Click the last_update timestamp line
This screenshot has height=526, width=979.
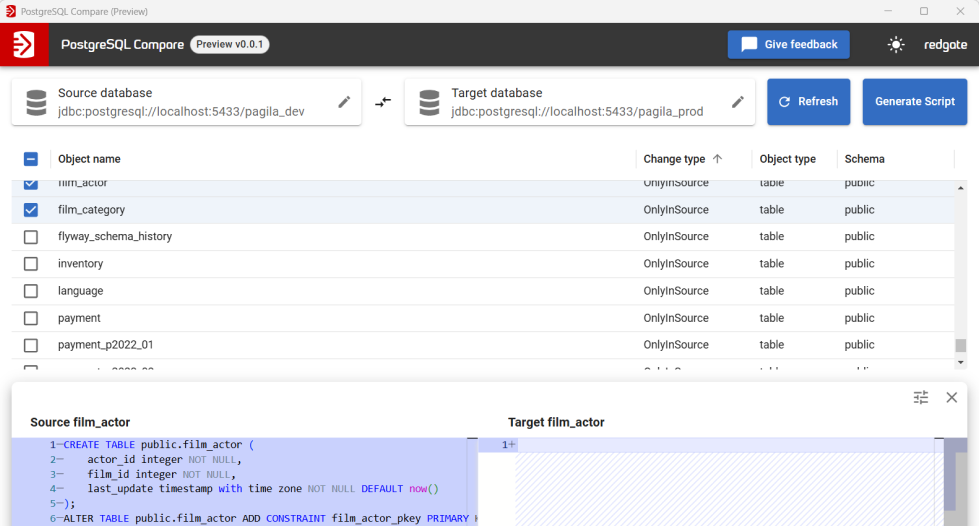(x=263, y=489)
